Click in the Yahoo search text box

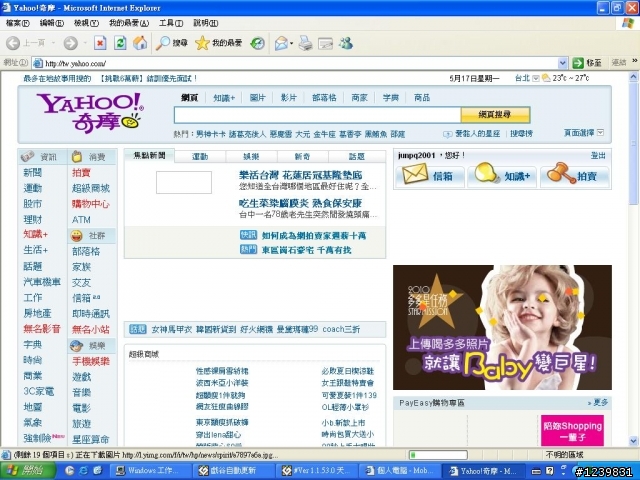tap(317, 115)
